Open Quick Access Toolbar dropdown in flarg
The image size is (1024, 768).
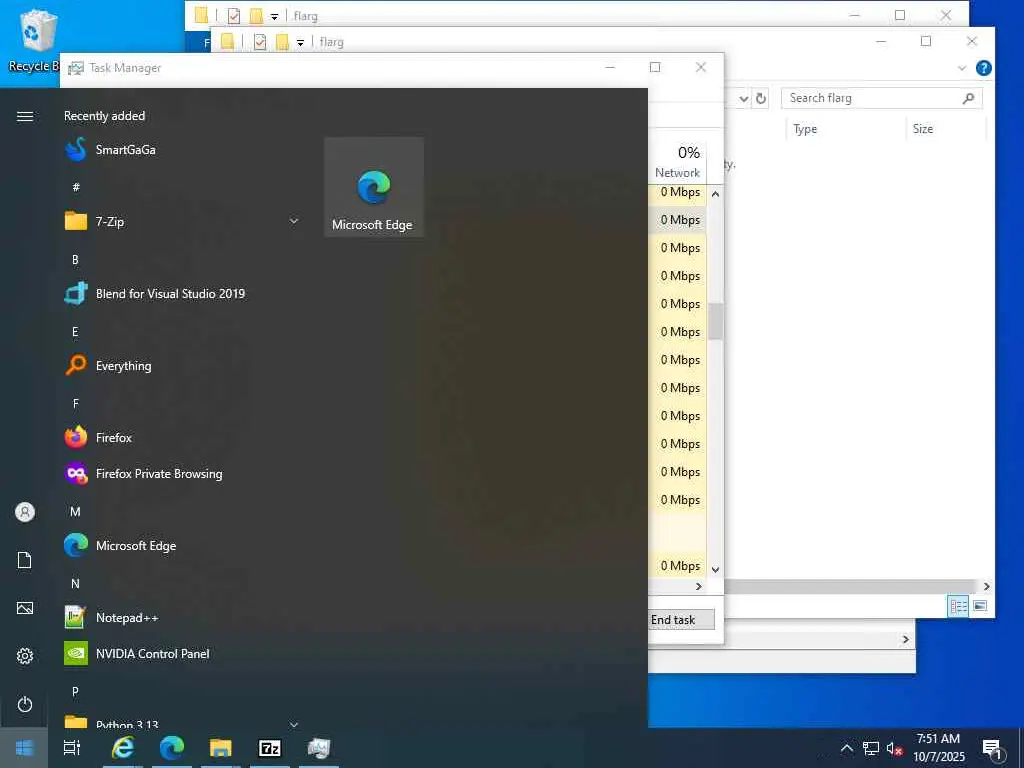click(x=300, y=42)
